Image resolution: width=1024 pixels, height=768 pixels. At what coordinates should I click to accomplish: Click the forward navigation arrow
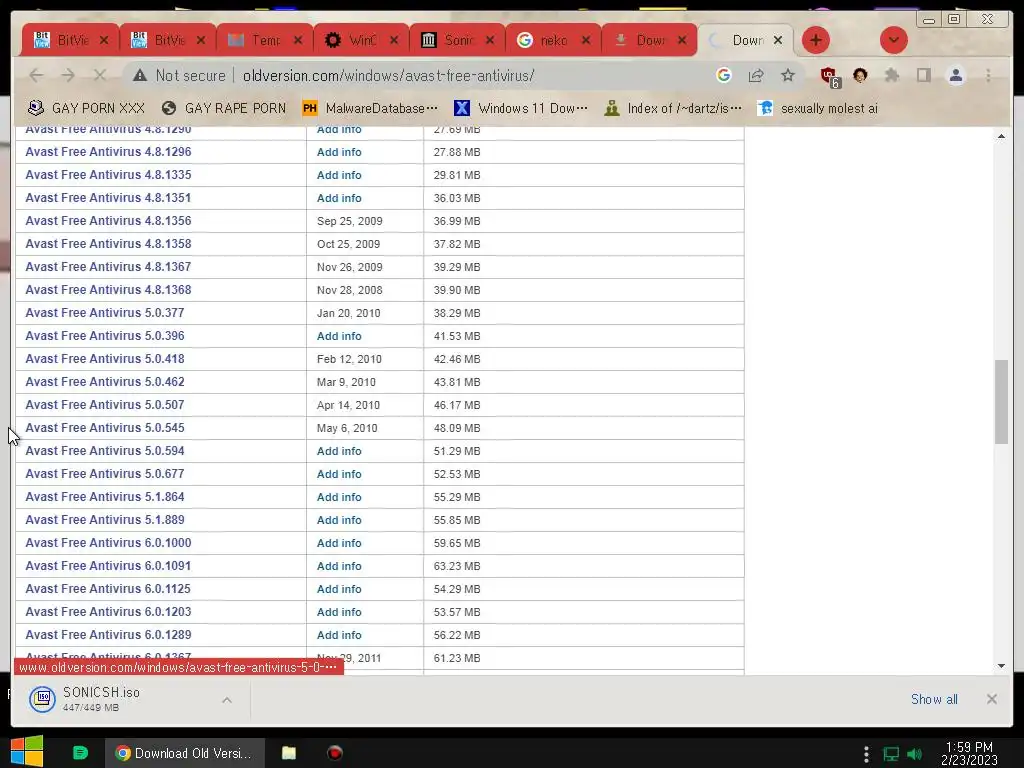click(68, 76)
